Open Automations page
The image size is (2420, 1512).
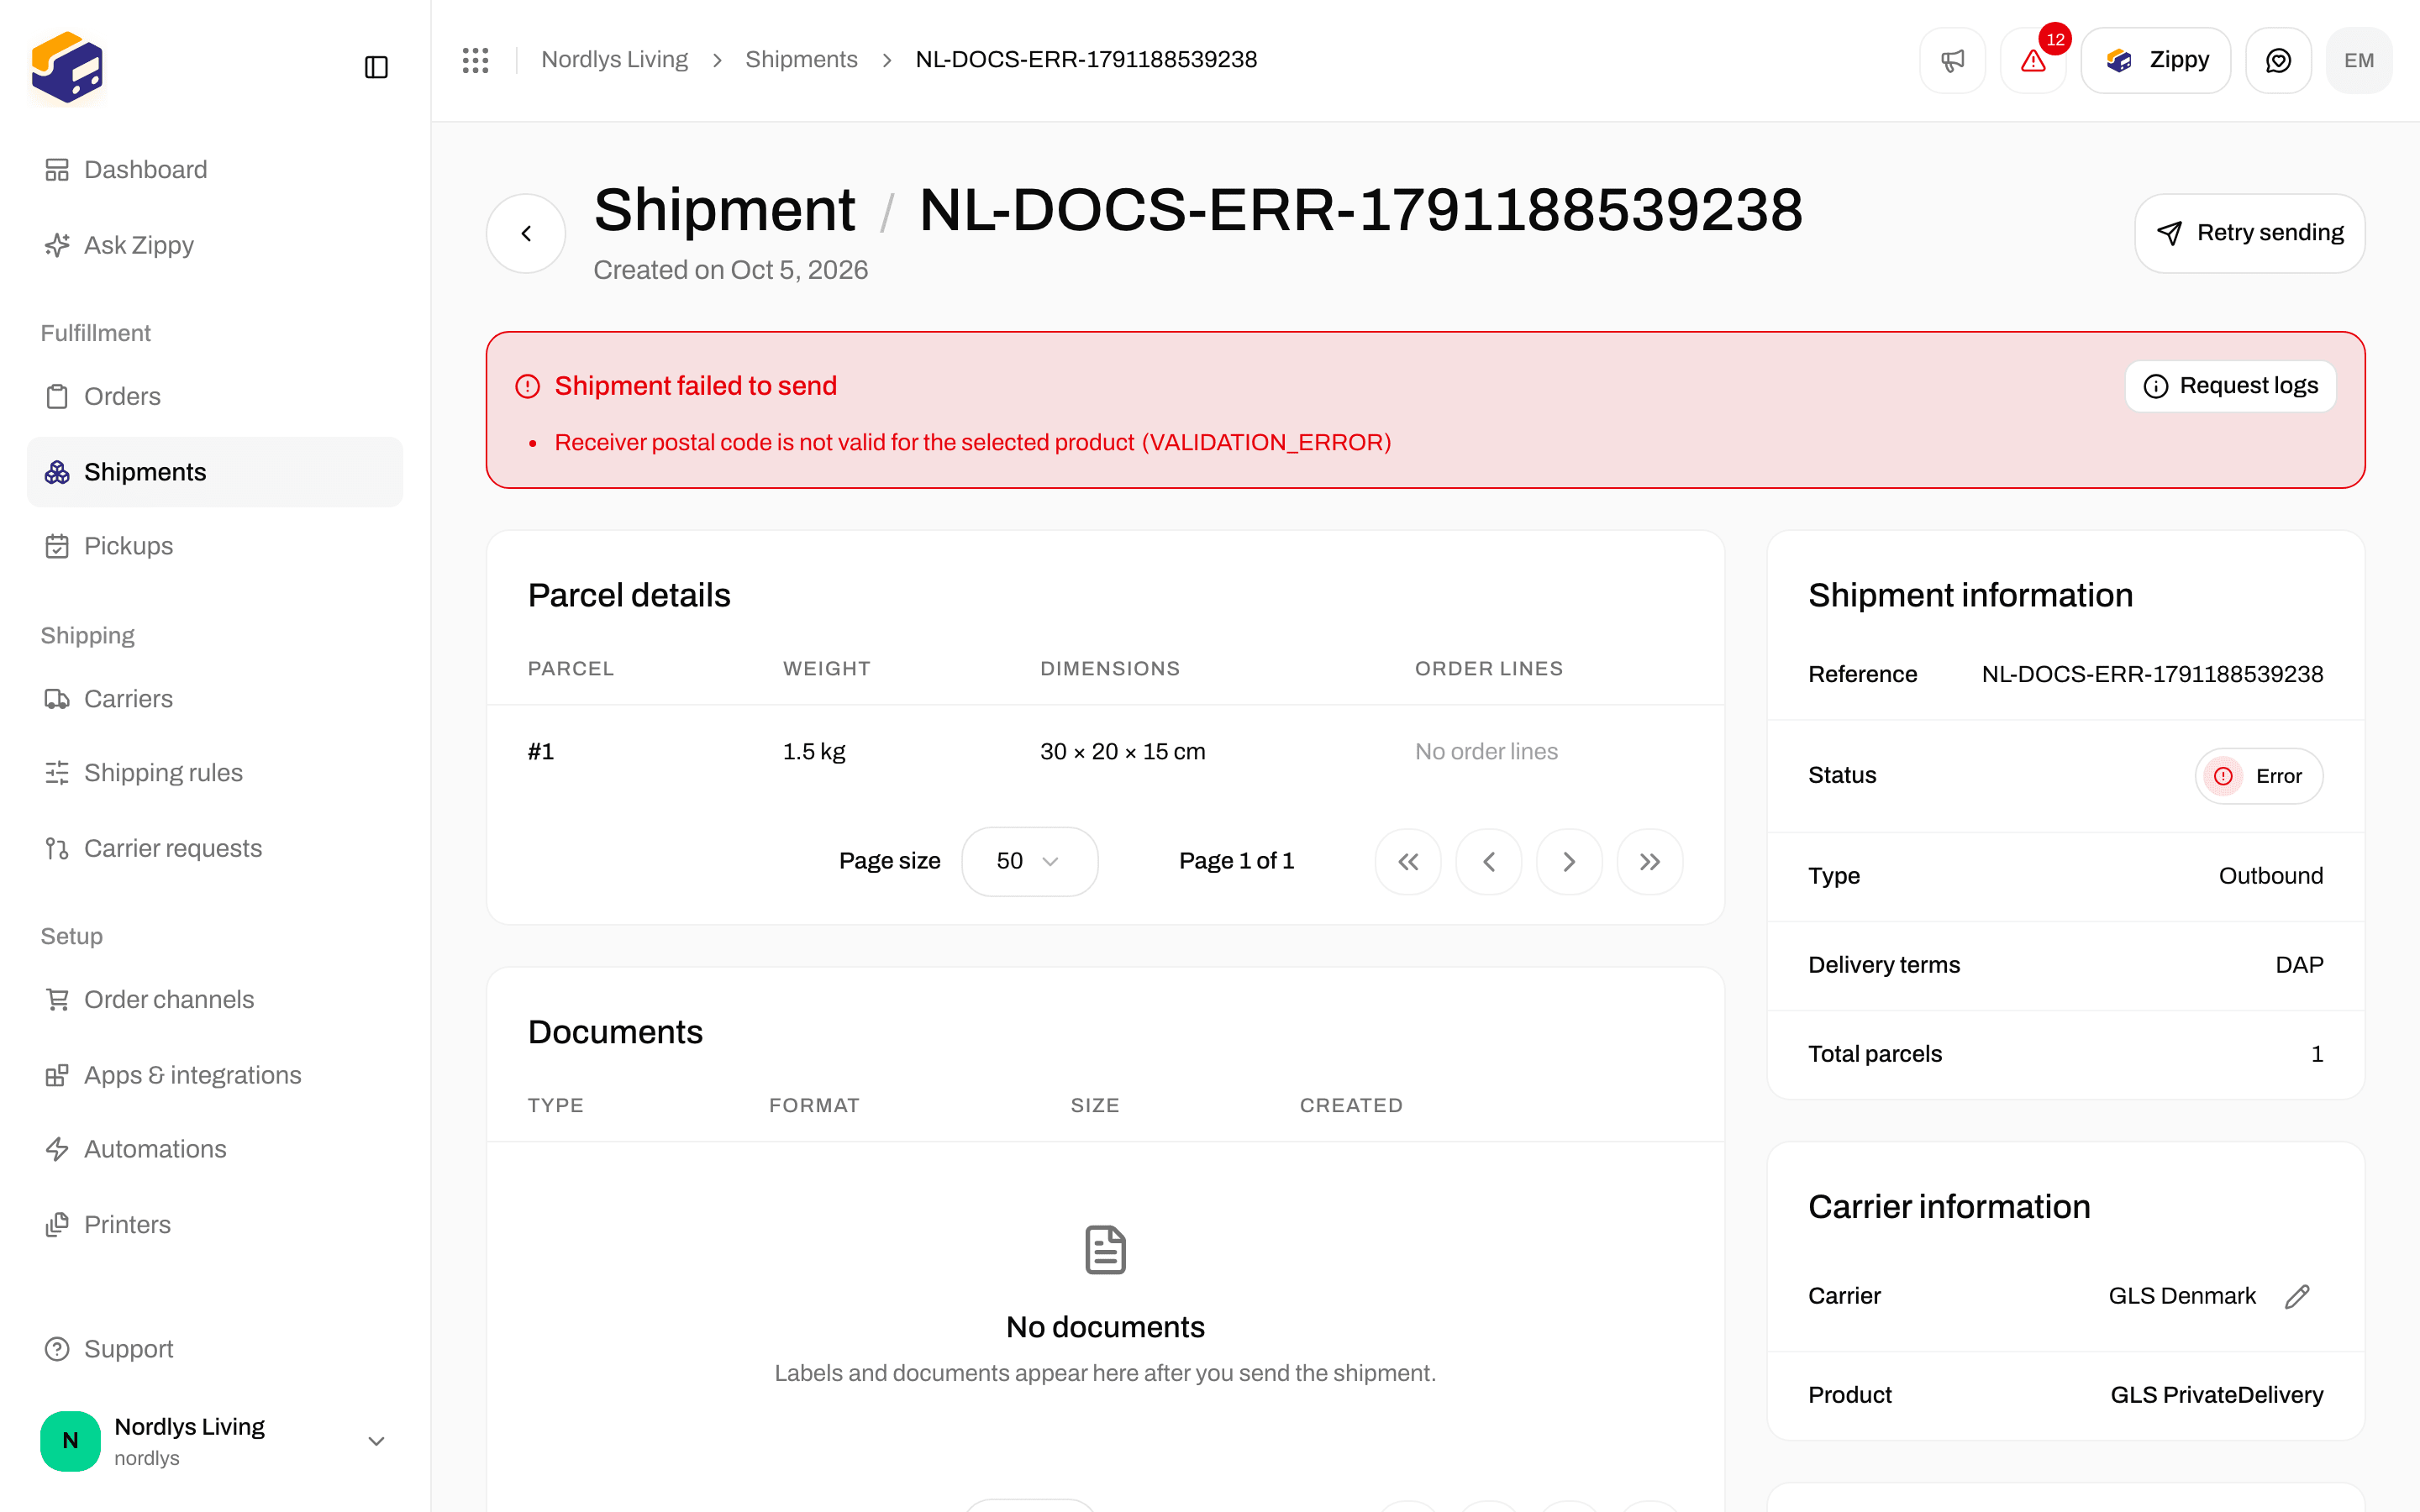215,1149
